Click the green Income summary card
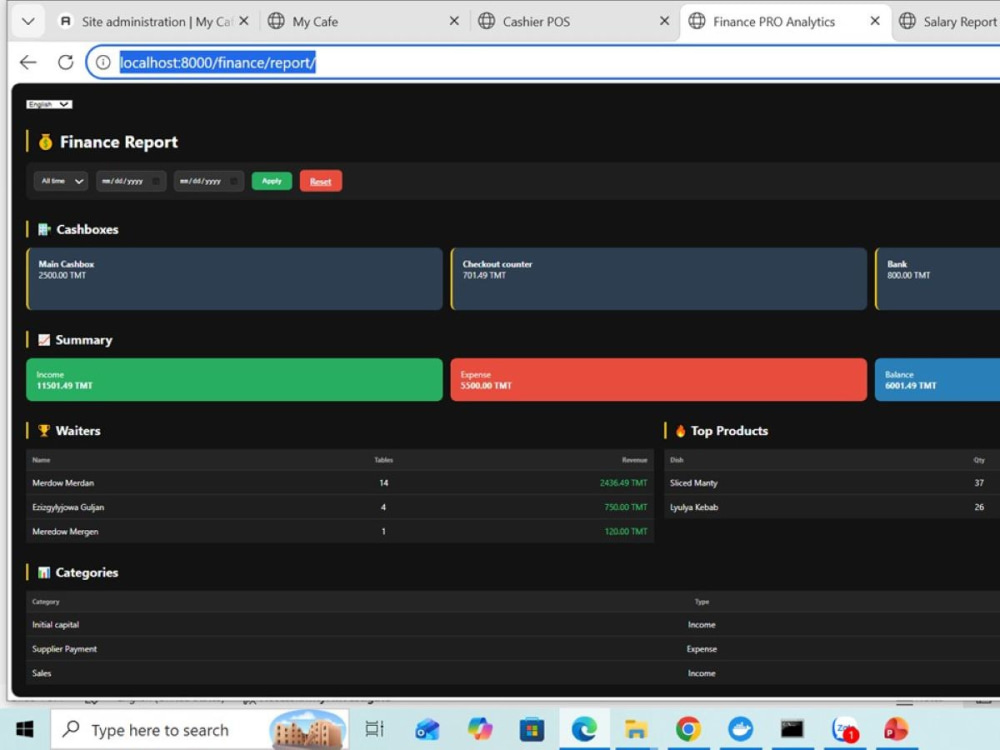 tap(235, 379)
